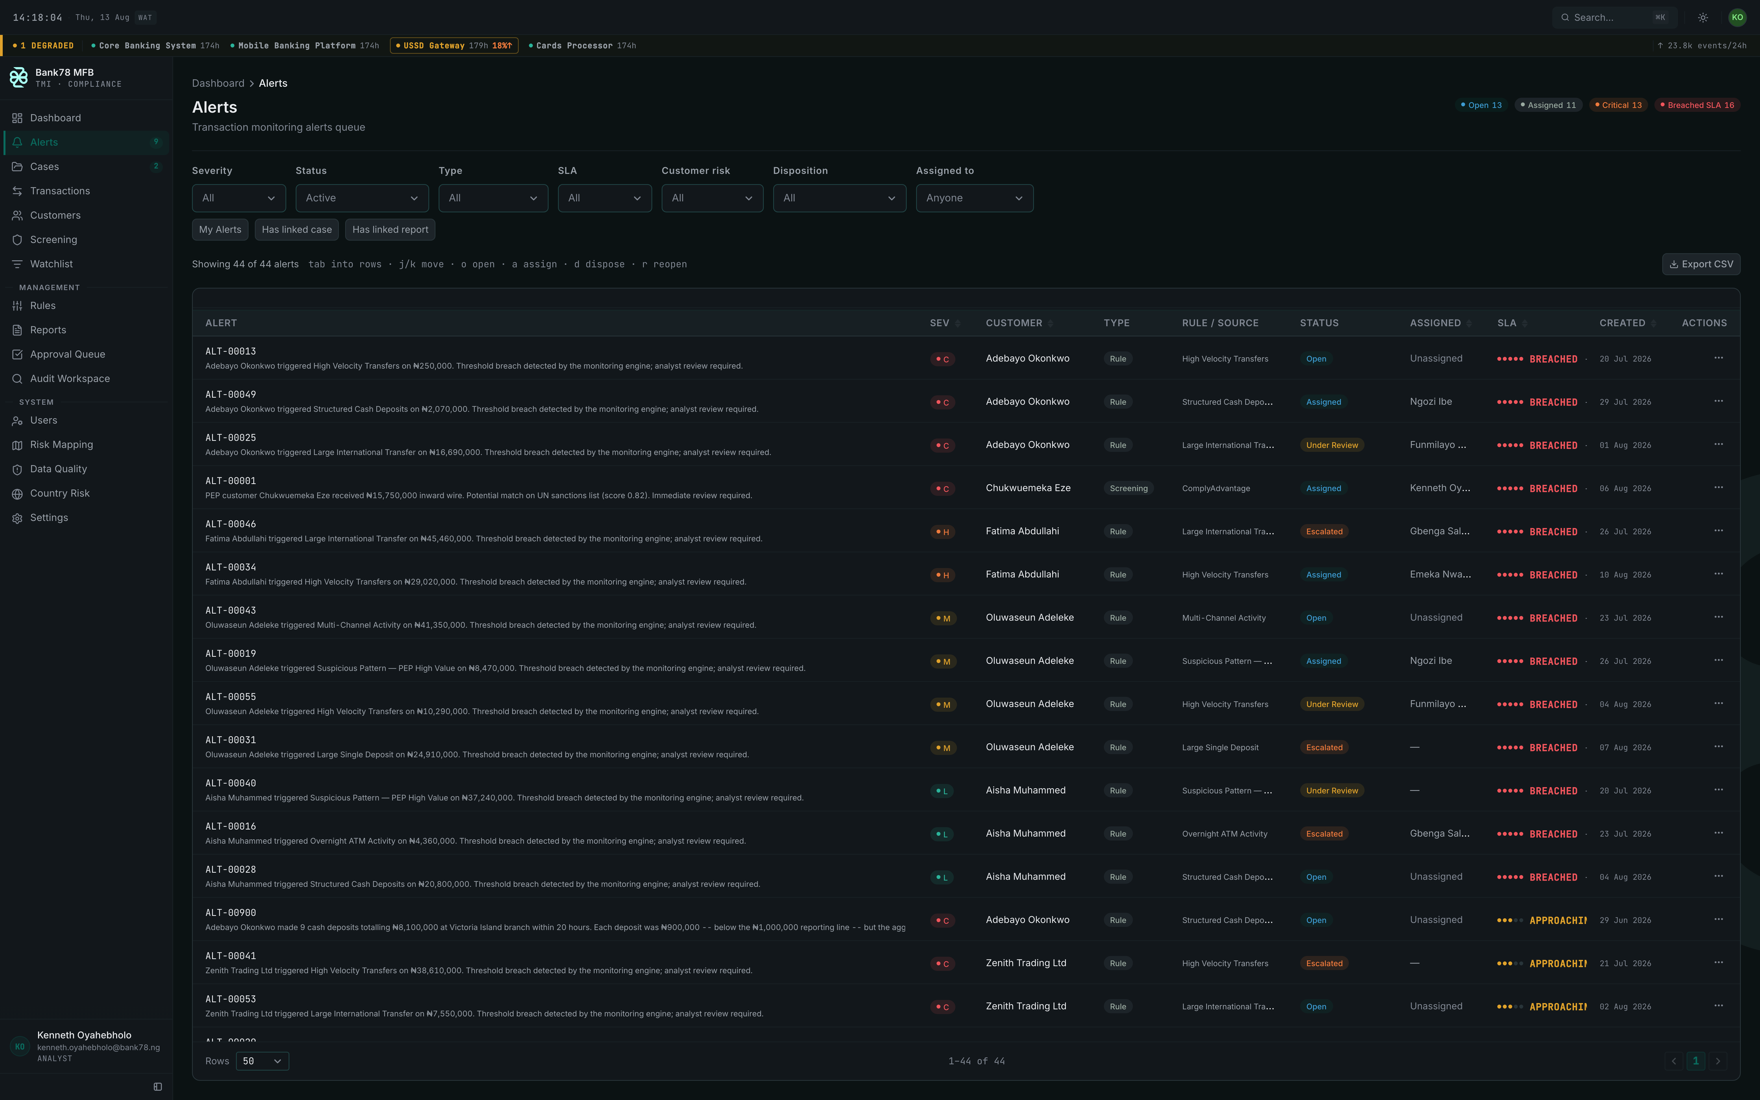
Task: Open the Status dropdown showing Active
Action: [362, 198]
